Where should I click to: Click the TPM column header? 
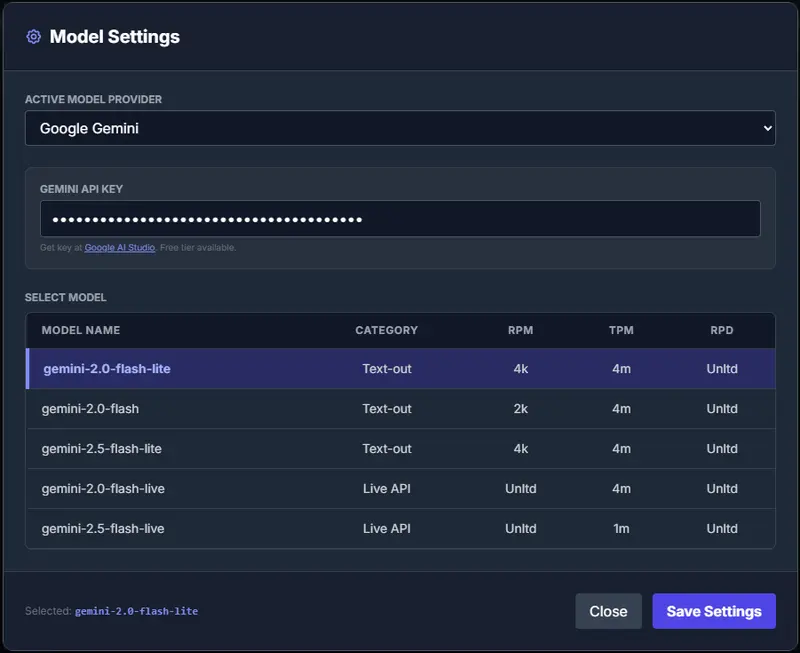click(x=621, y=330)
